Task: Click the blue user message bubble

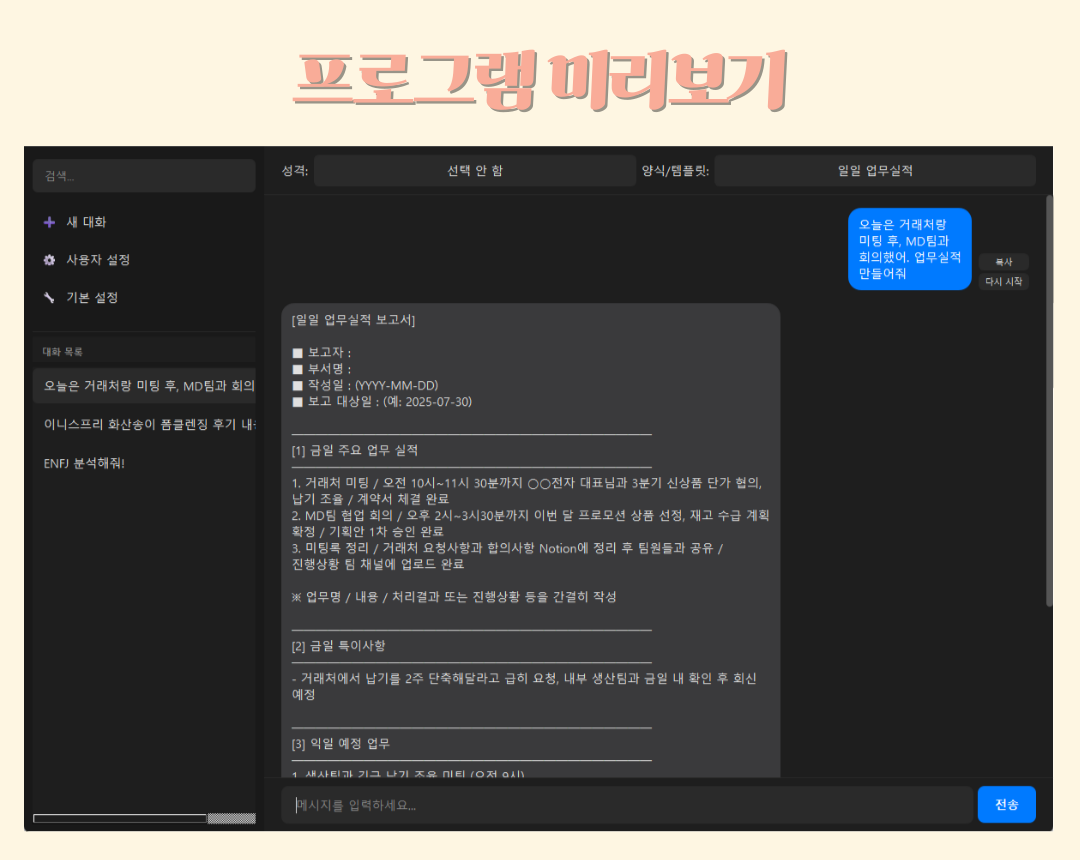Action: click(909, 248)
